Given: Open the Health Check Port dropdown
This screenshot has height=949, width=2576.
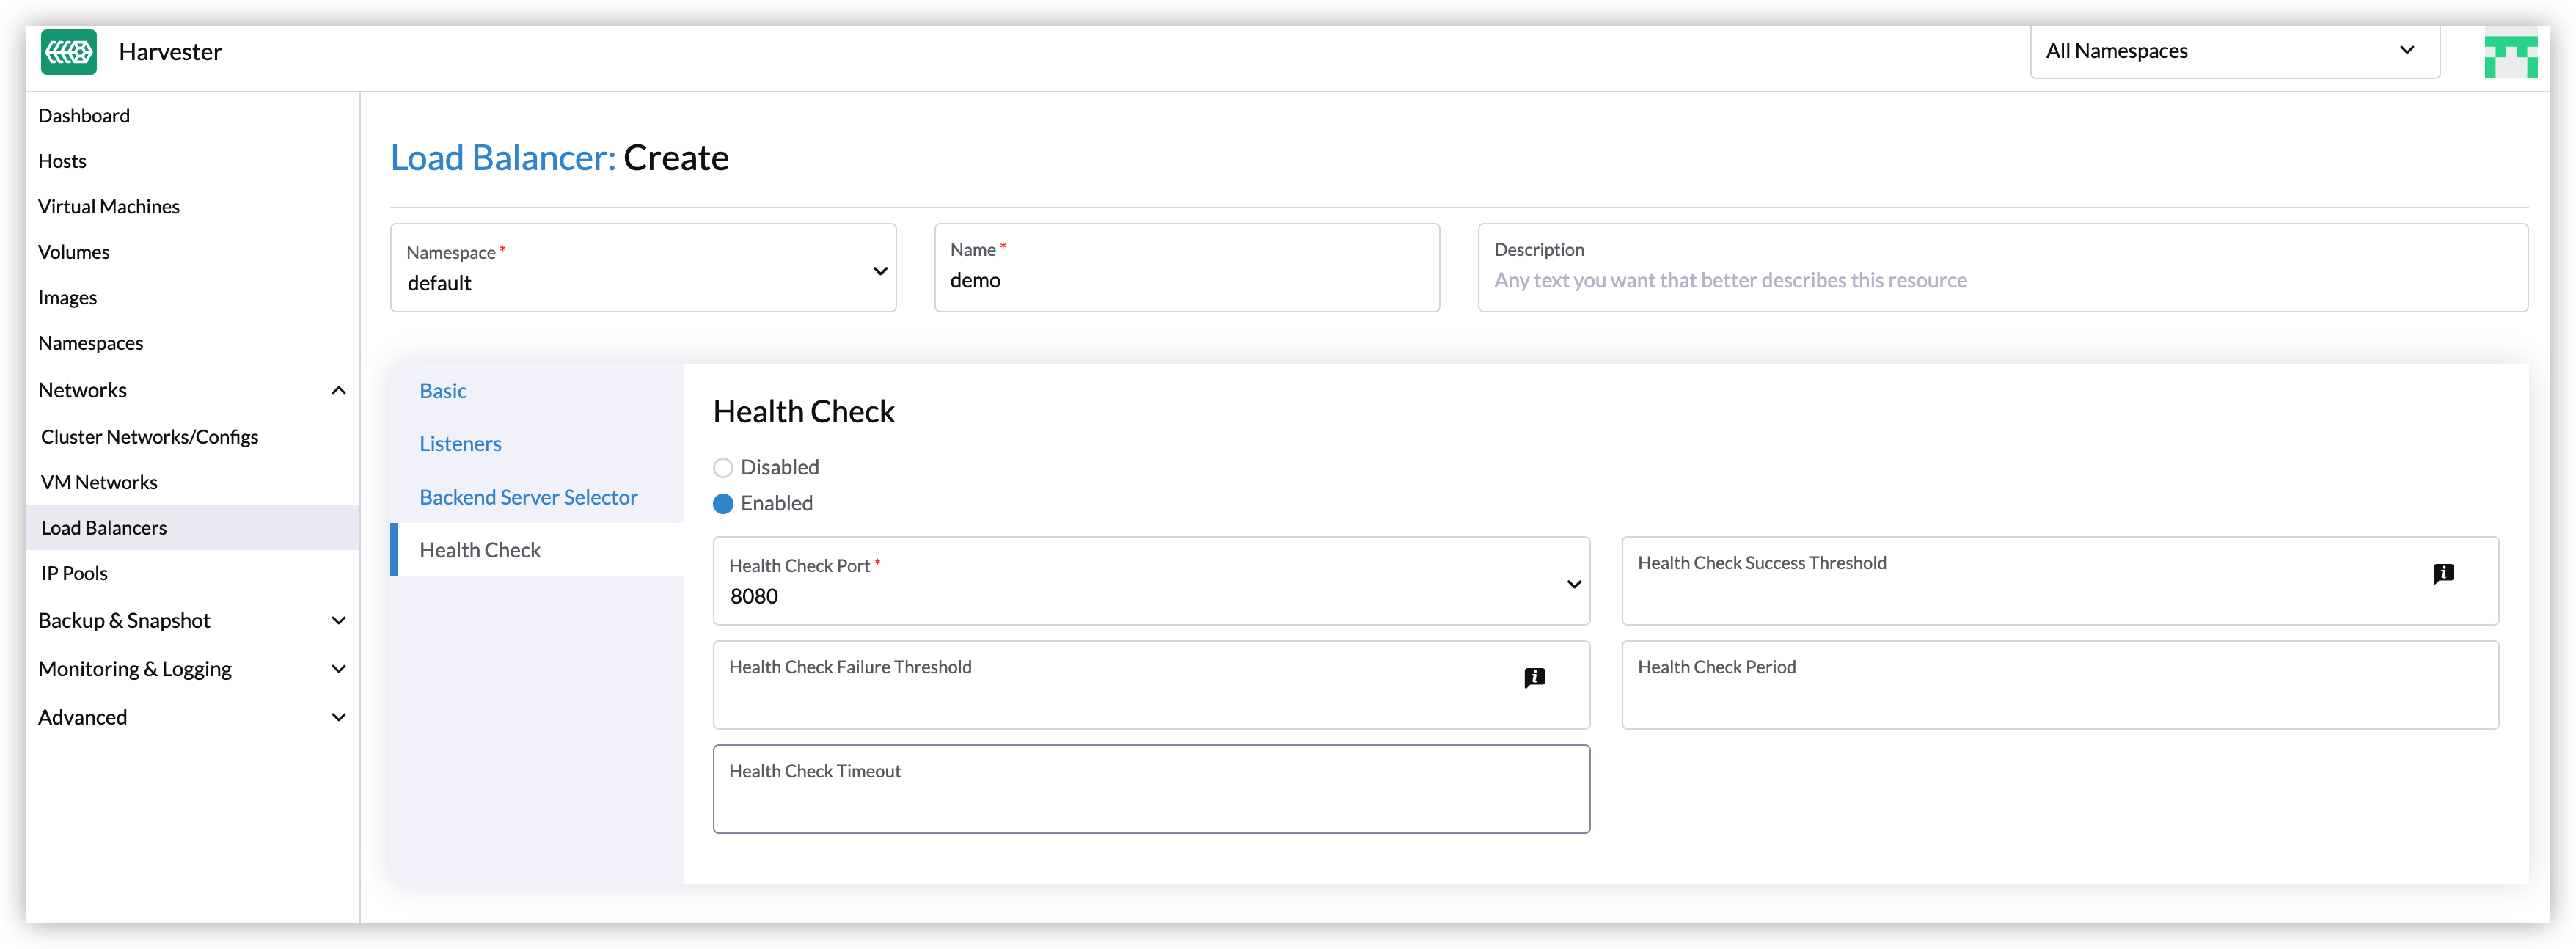Looking at the screenshot, I should (x=1151, y=582).
